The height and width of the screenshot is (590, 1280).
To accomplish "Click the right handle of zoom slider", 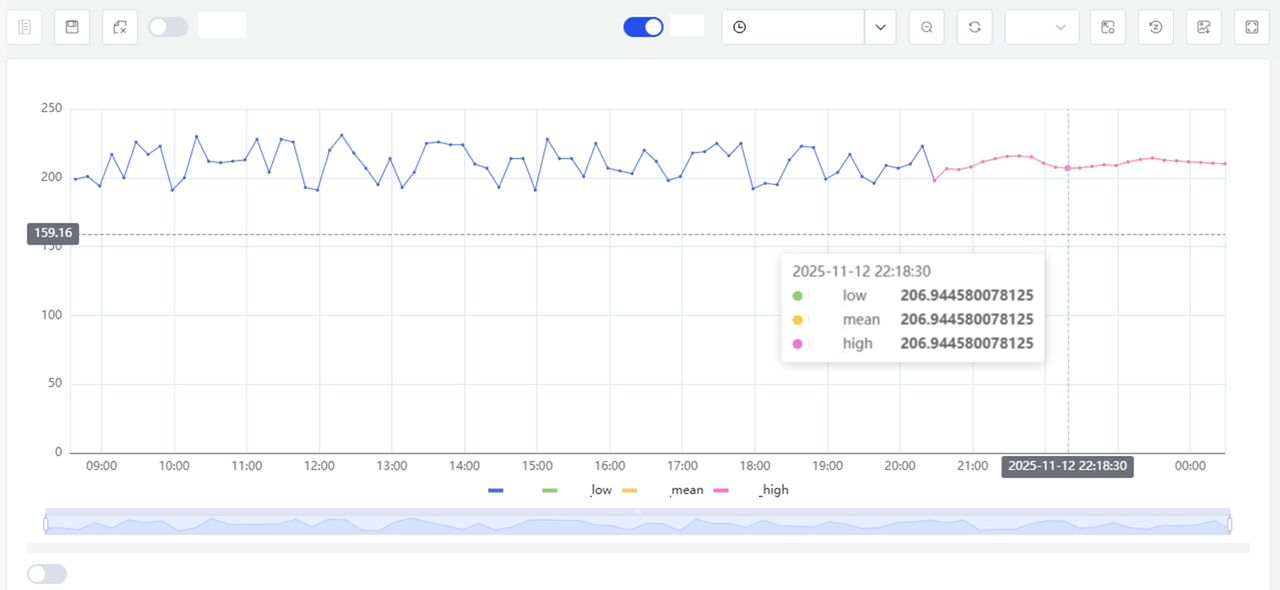I will (1229, 524).
